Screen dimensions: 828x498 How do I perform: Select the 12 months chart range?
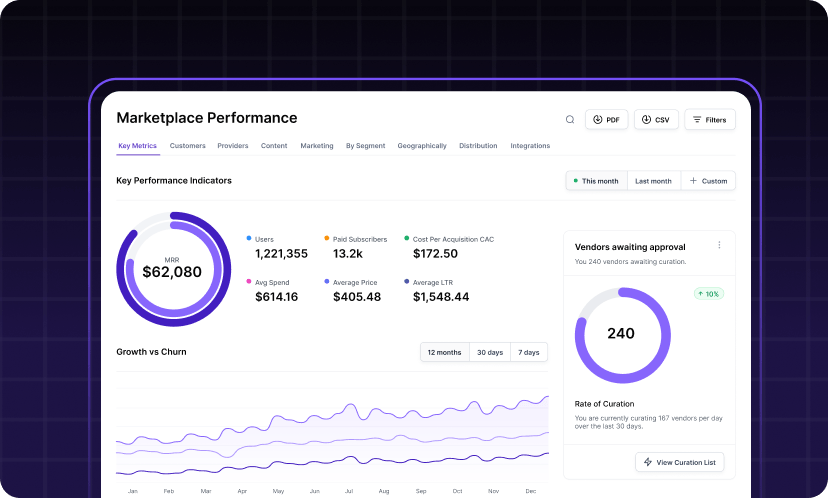[x=444, y=352]
